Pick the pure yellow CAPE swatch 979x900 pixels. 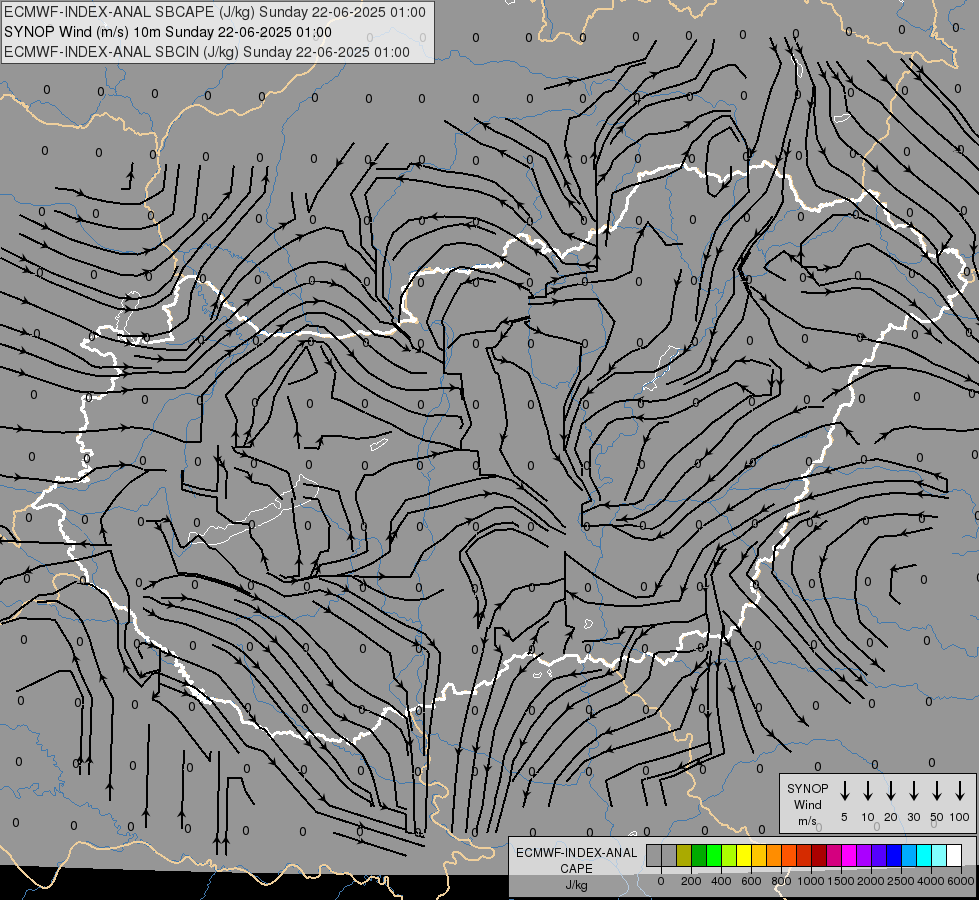(x=744, y=855)
